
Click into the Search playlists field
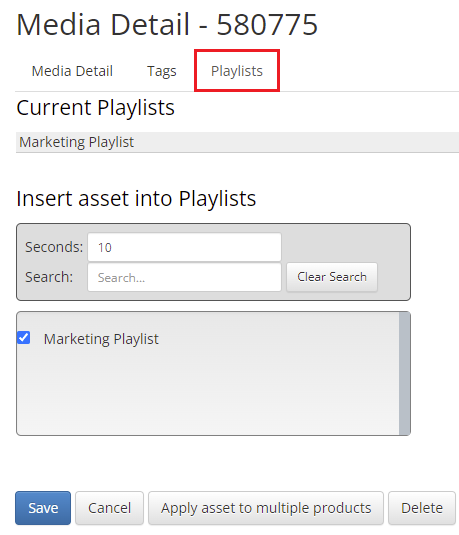184,277
